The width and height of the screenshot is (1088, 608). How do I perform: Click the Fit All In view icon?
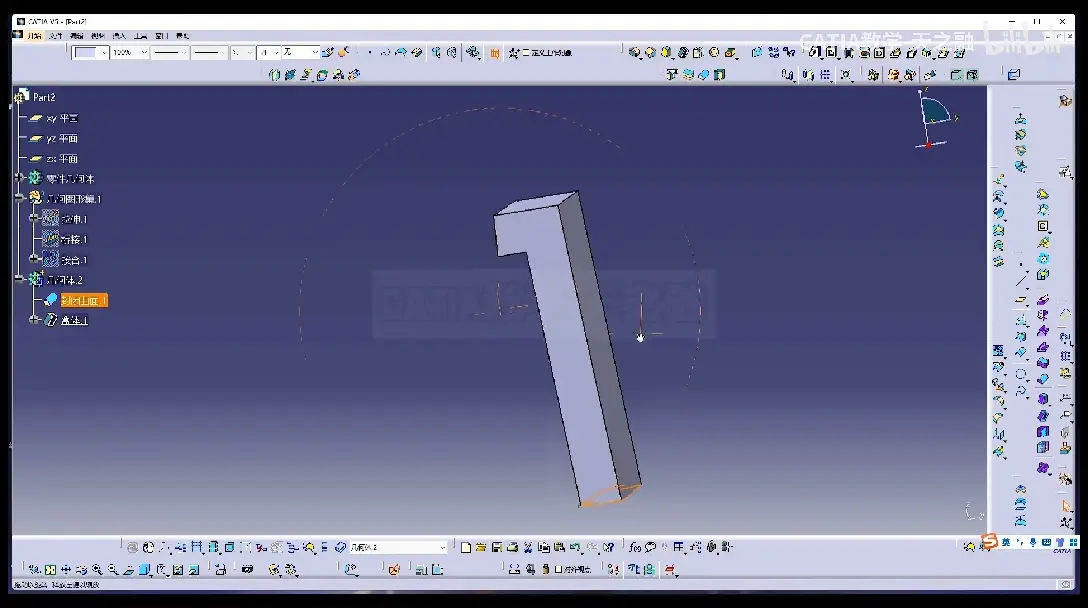coord(50,570)
